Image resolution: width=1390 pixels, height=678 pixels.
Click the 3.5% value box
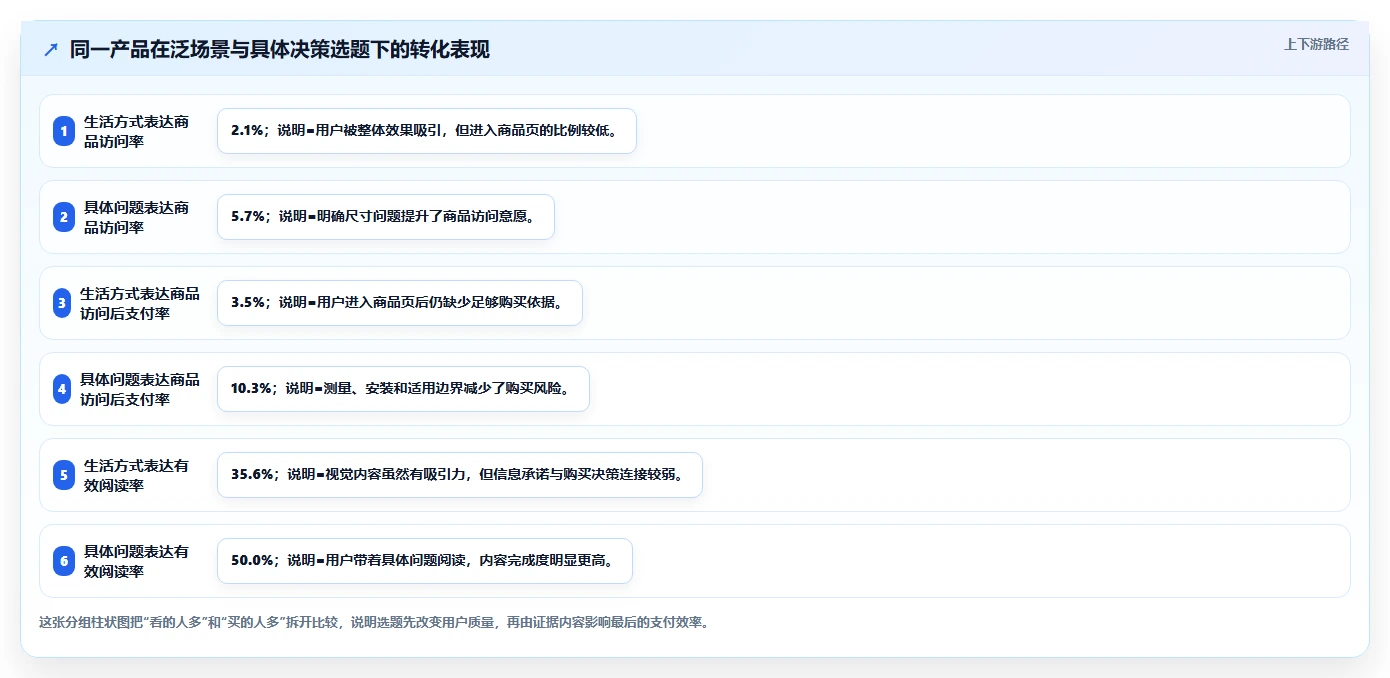[400, 303]
